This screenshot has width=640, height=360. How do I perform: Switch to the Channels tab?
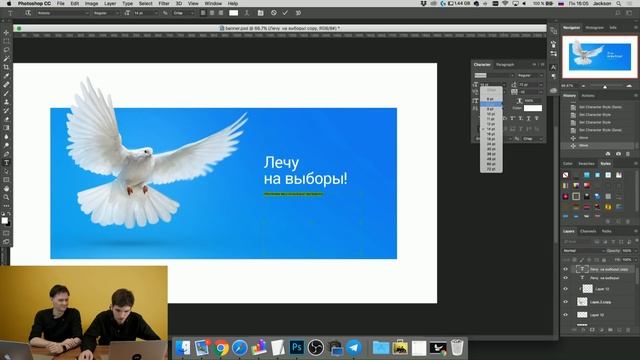[588, 231]
